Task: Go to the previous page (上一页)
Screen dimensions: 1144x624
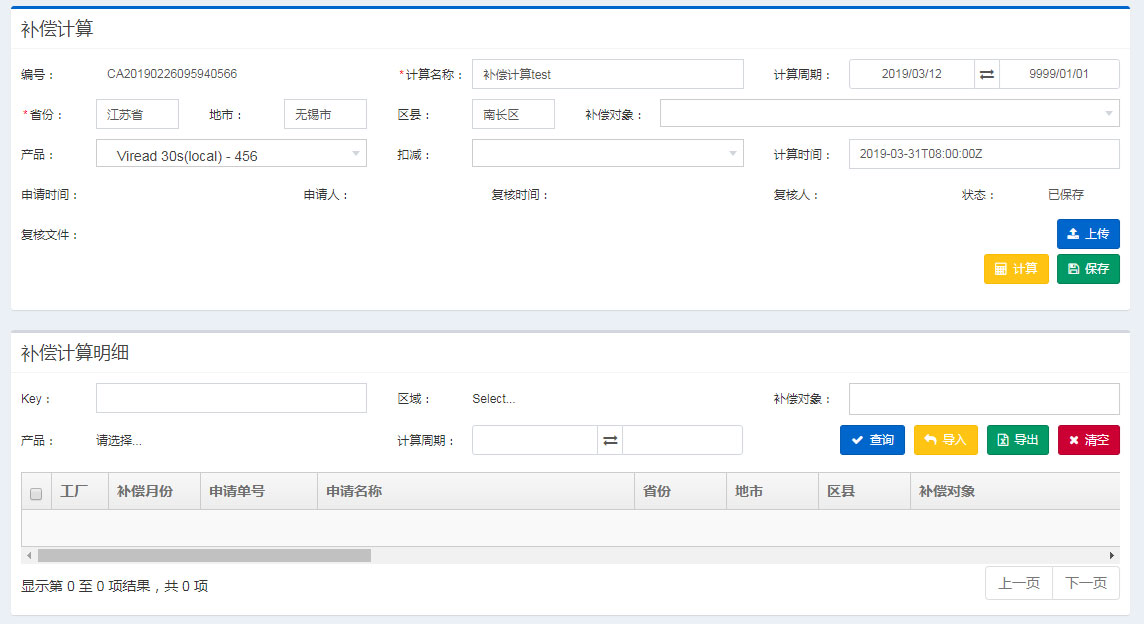Action: pos(1019,583)
